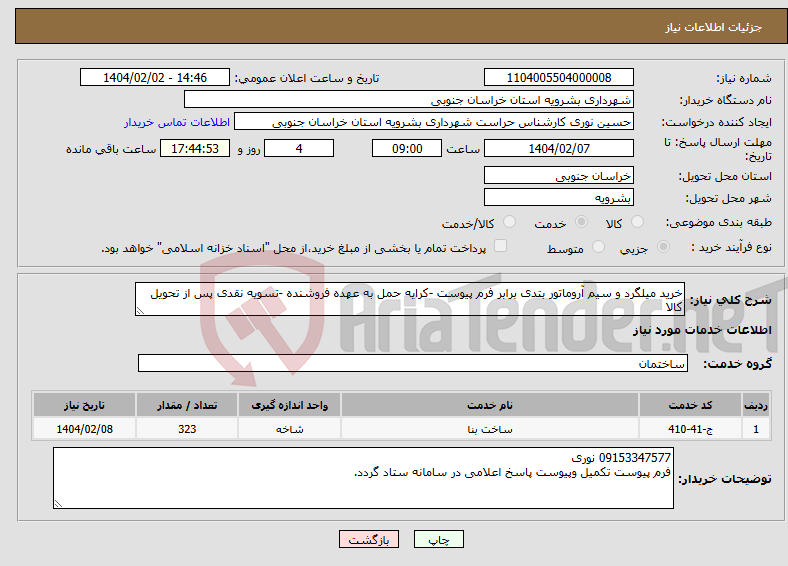
Task: Click the جزئیات اطلاعات نیاز page title
Action: 714,27
